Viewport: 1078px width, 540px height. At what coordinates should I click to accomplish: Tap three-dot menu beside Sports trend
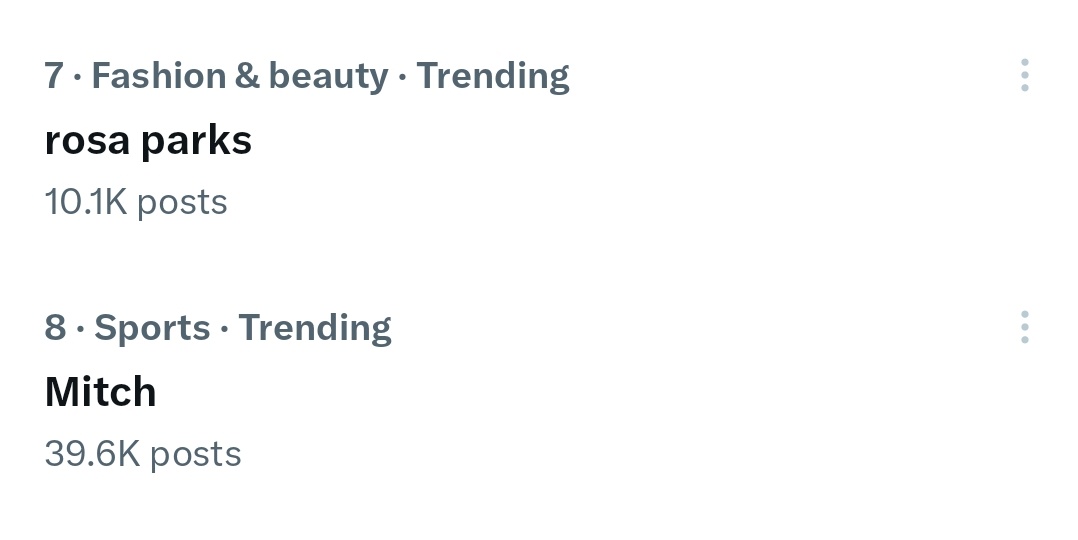pos(1024,327)
